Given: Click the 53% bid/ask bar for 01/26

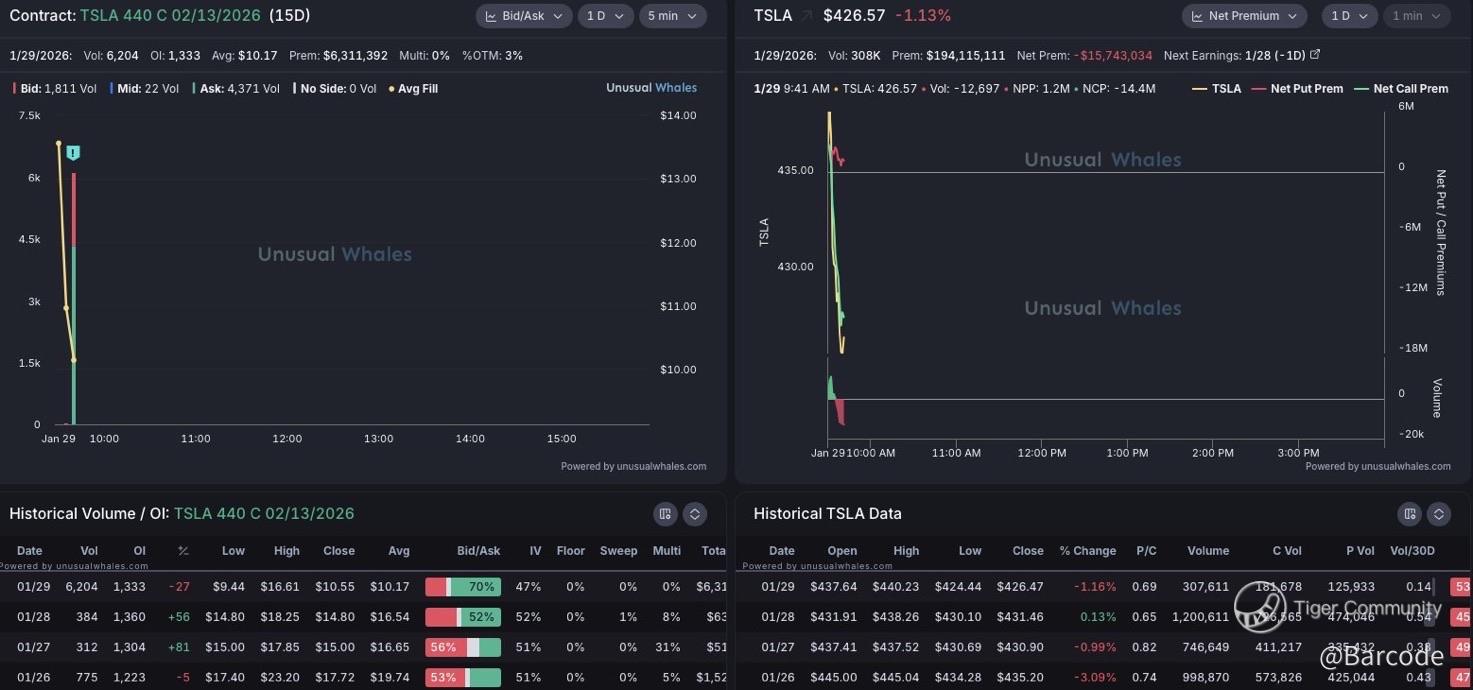Looking at the screenshot, I should click(x=463, y=677).
